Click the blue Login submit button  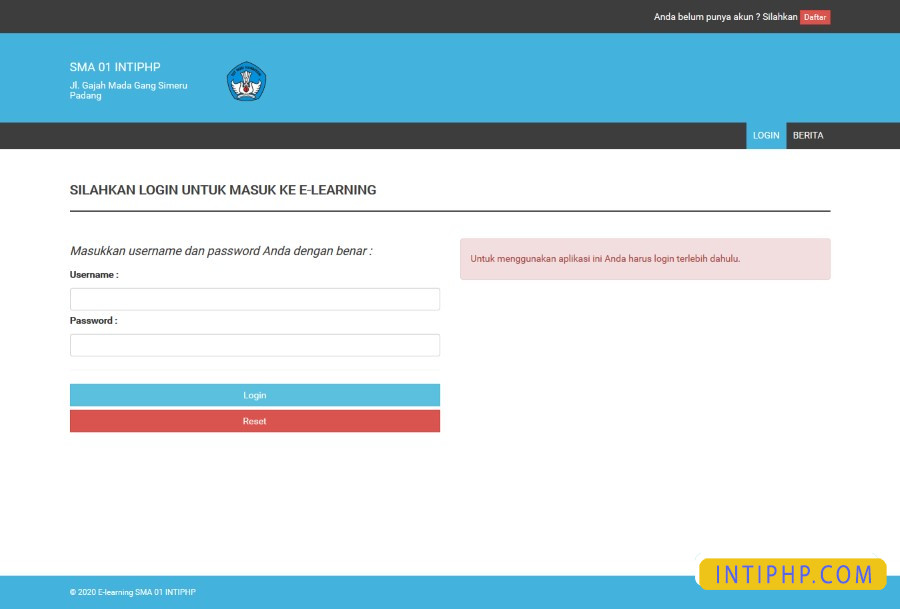tap(254, 394)
